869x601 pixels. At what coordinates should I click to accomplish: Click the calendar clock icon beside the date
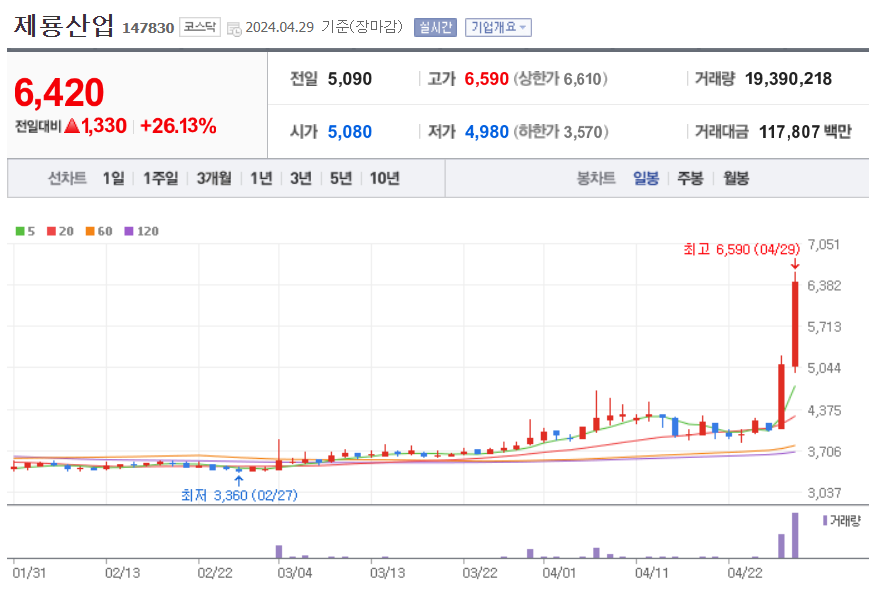[234, 29]
